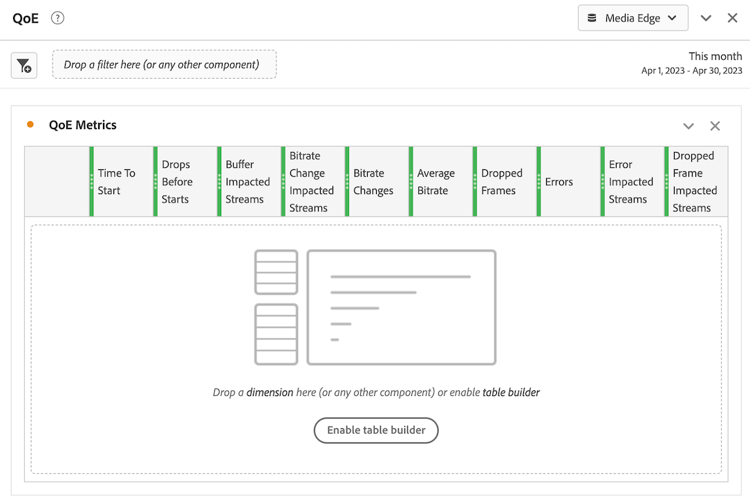750x503 pixels.
Task: Select the Time To Start column header
Action: [x=122, y=182]
